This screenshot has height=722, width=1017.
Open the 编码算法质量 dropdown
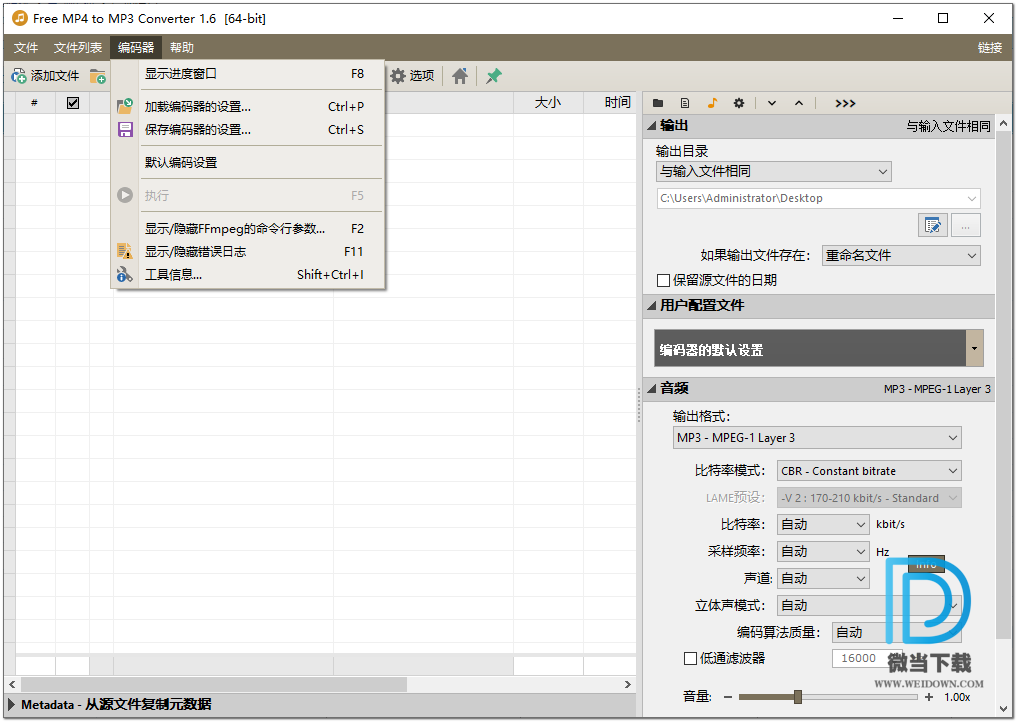[x=896, y=632]
